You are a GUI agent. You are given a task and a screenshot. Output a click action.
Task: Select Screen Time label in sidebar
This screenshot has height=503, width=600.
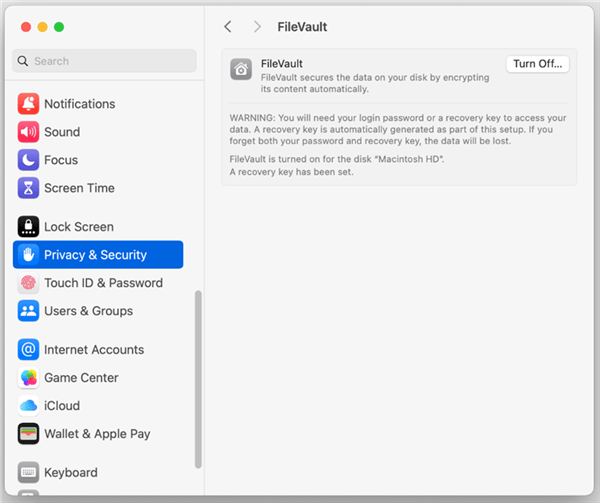pyautogui.click(x=79, y=188)
